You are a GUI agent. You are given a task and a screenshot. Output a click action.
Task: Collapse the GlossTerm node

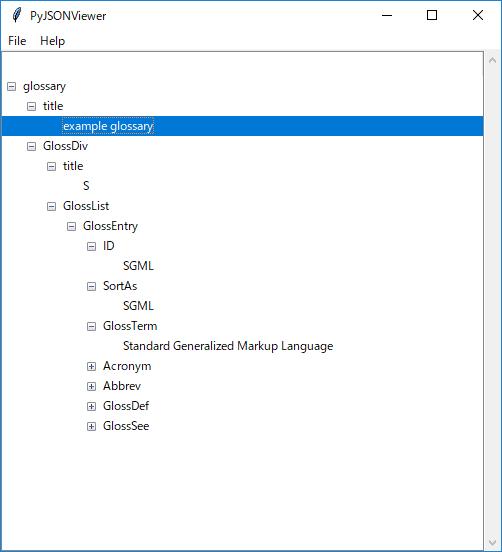coord(92,327)
